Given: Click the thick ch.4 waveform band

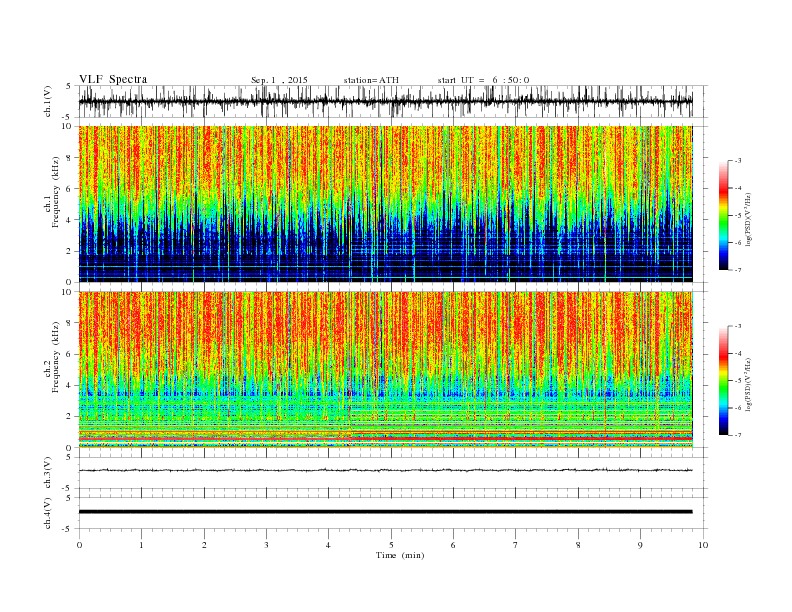Looking at the screenshot, I should (x=385, y=512).
